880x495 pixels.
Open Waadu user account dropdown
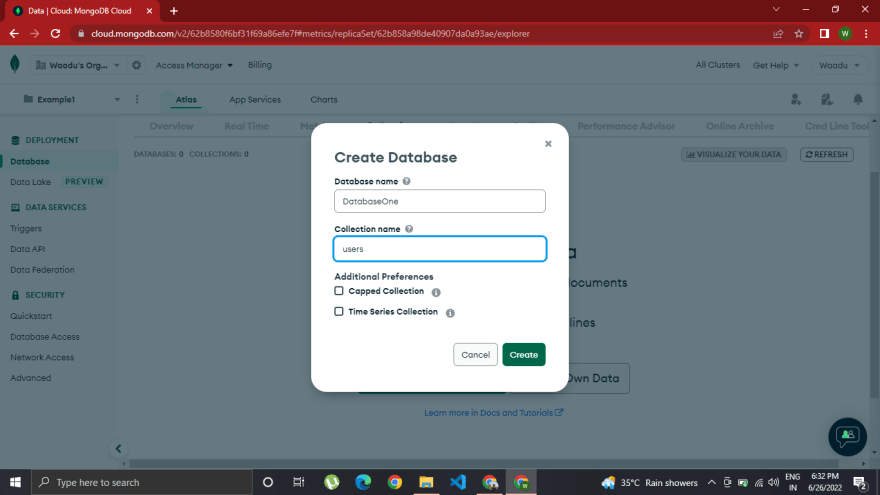[x=839, y=65]
